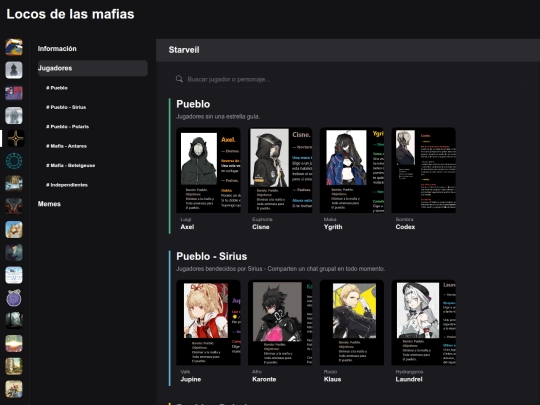This screenshot has height=405, width=540.
Task: Click the Laundrel name label
Action: [x=409, y=379]
